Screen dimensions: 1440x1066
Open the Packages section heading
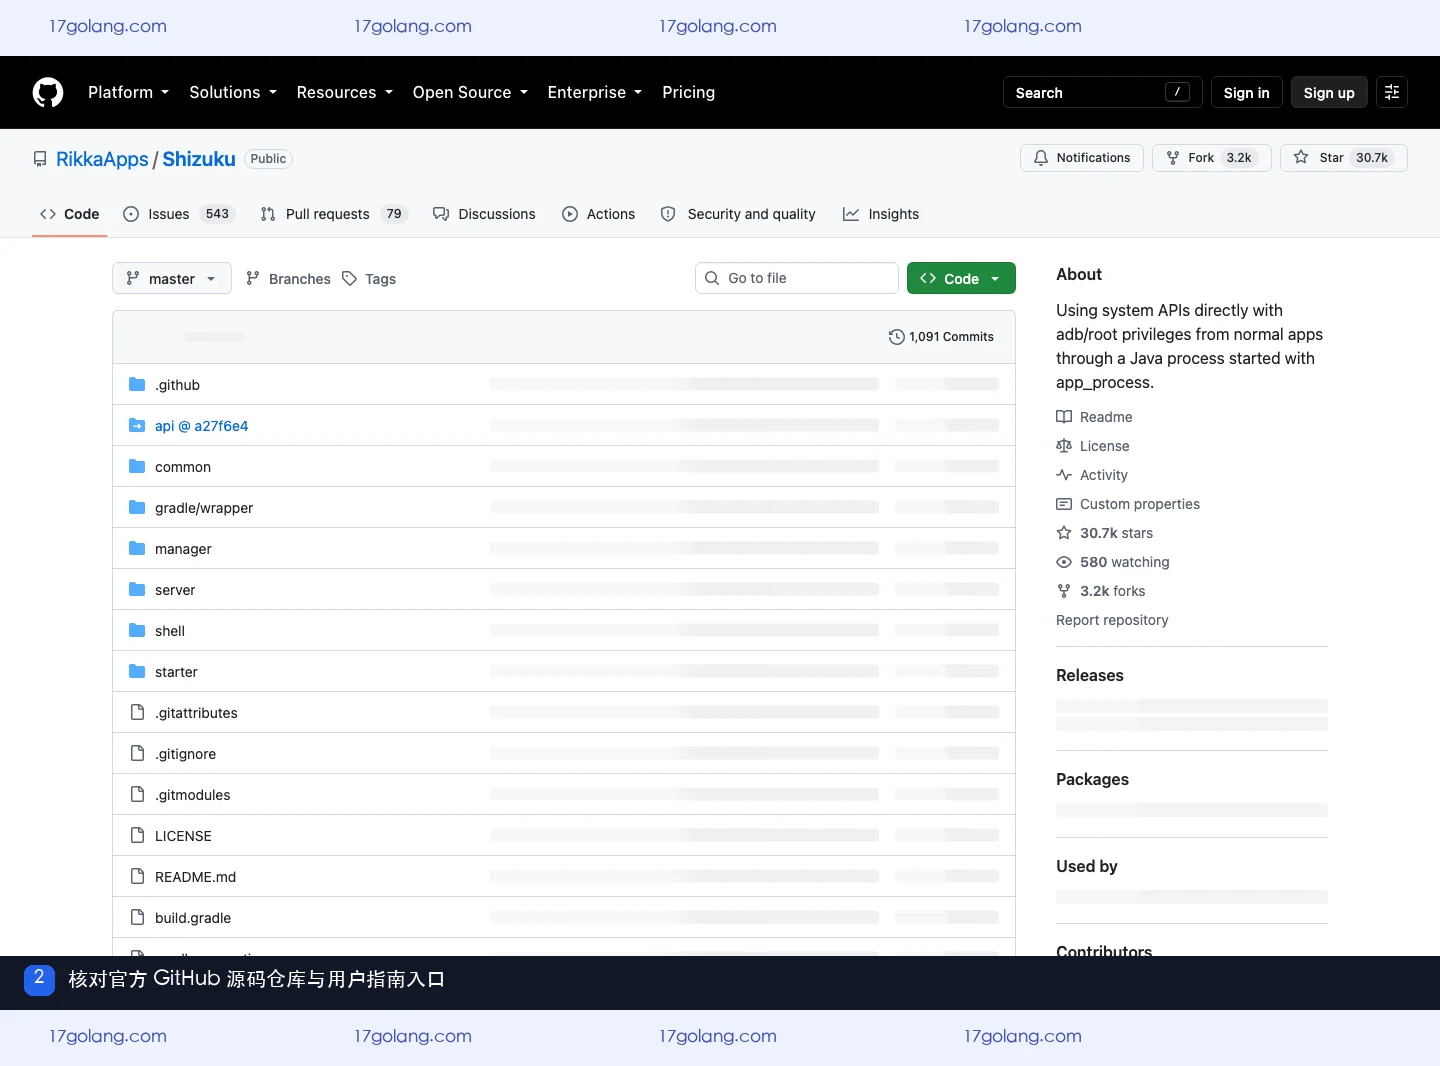point(1092,780)
